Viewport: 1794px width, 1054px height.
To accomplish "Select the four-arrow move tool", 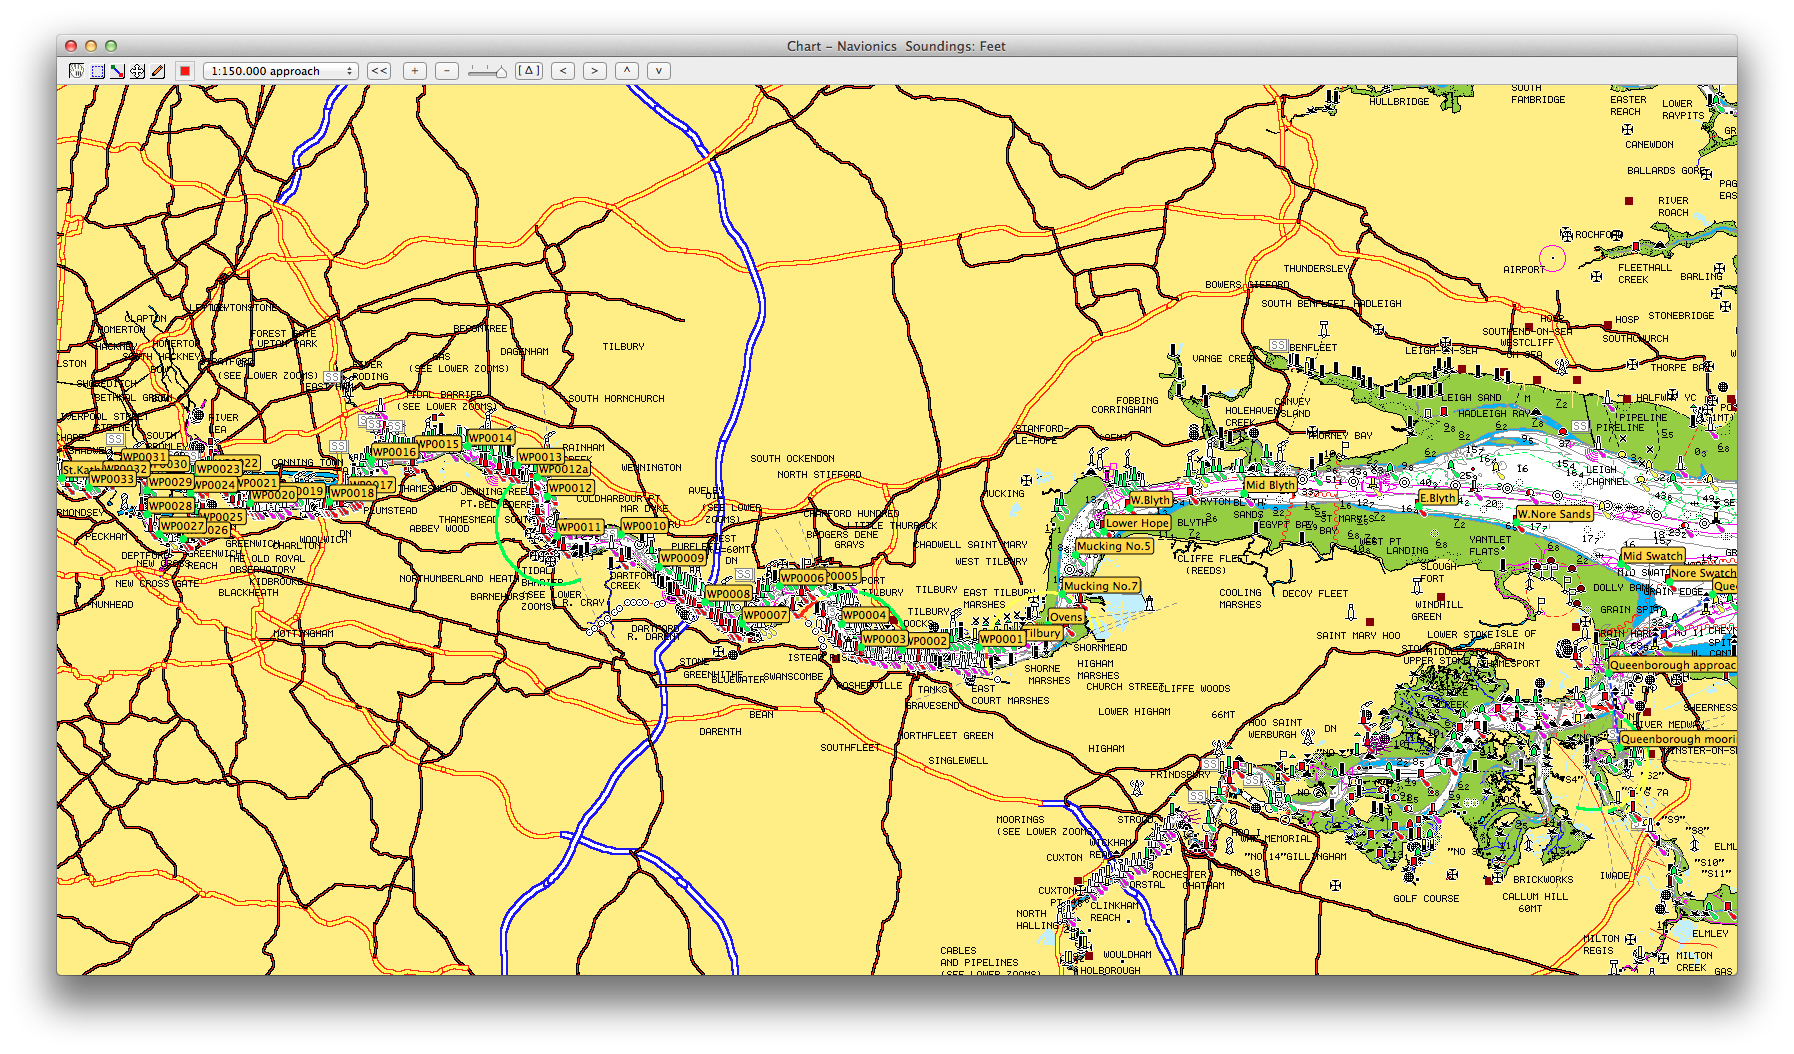I will click(x=137, y=71).
